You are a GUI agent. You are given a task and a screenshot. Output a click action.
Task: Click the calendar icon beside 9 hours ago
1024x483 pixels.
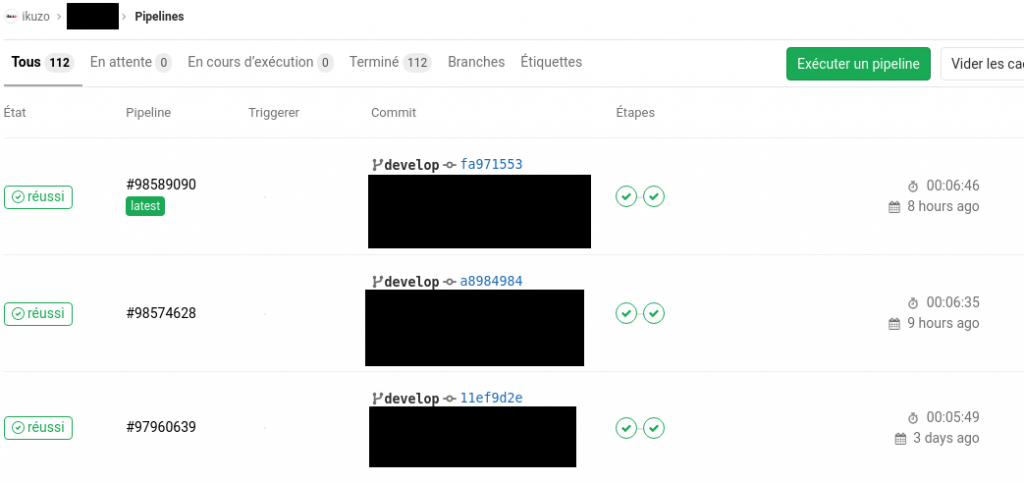[x=894, y=324]
